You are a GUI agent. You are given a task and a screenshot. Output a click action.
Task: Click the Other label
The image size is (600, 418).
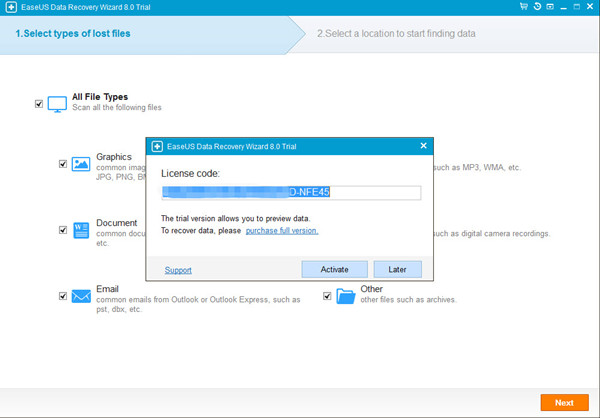click(371, 289)
